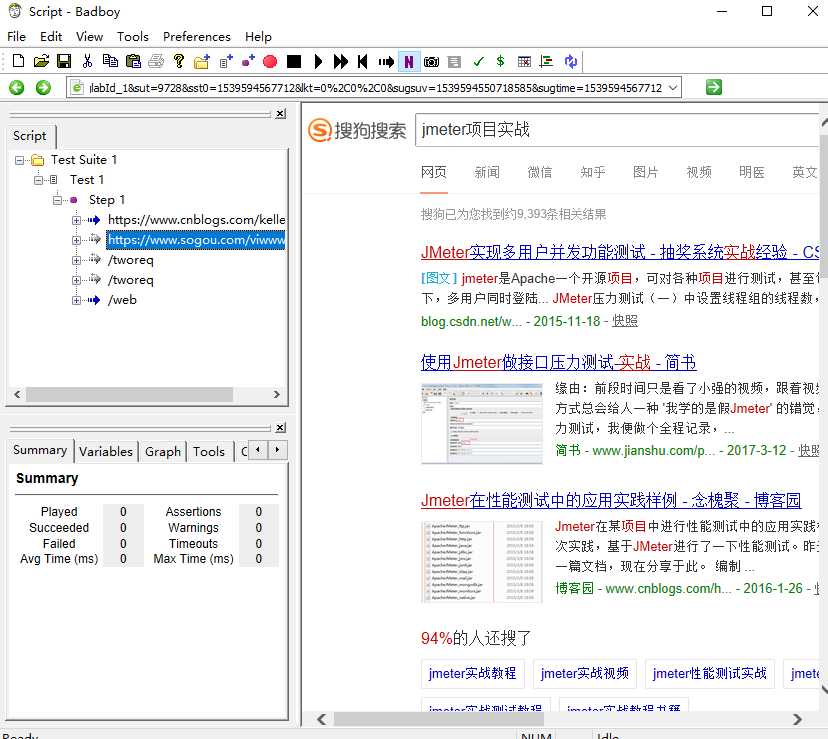This screenshot has width=828, height=739.
Task: Play all with the double triangle icon
Action: [x=341, y=62]
